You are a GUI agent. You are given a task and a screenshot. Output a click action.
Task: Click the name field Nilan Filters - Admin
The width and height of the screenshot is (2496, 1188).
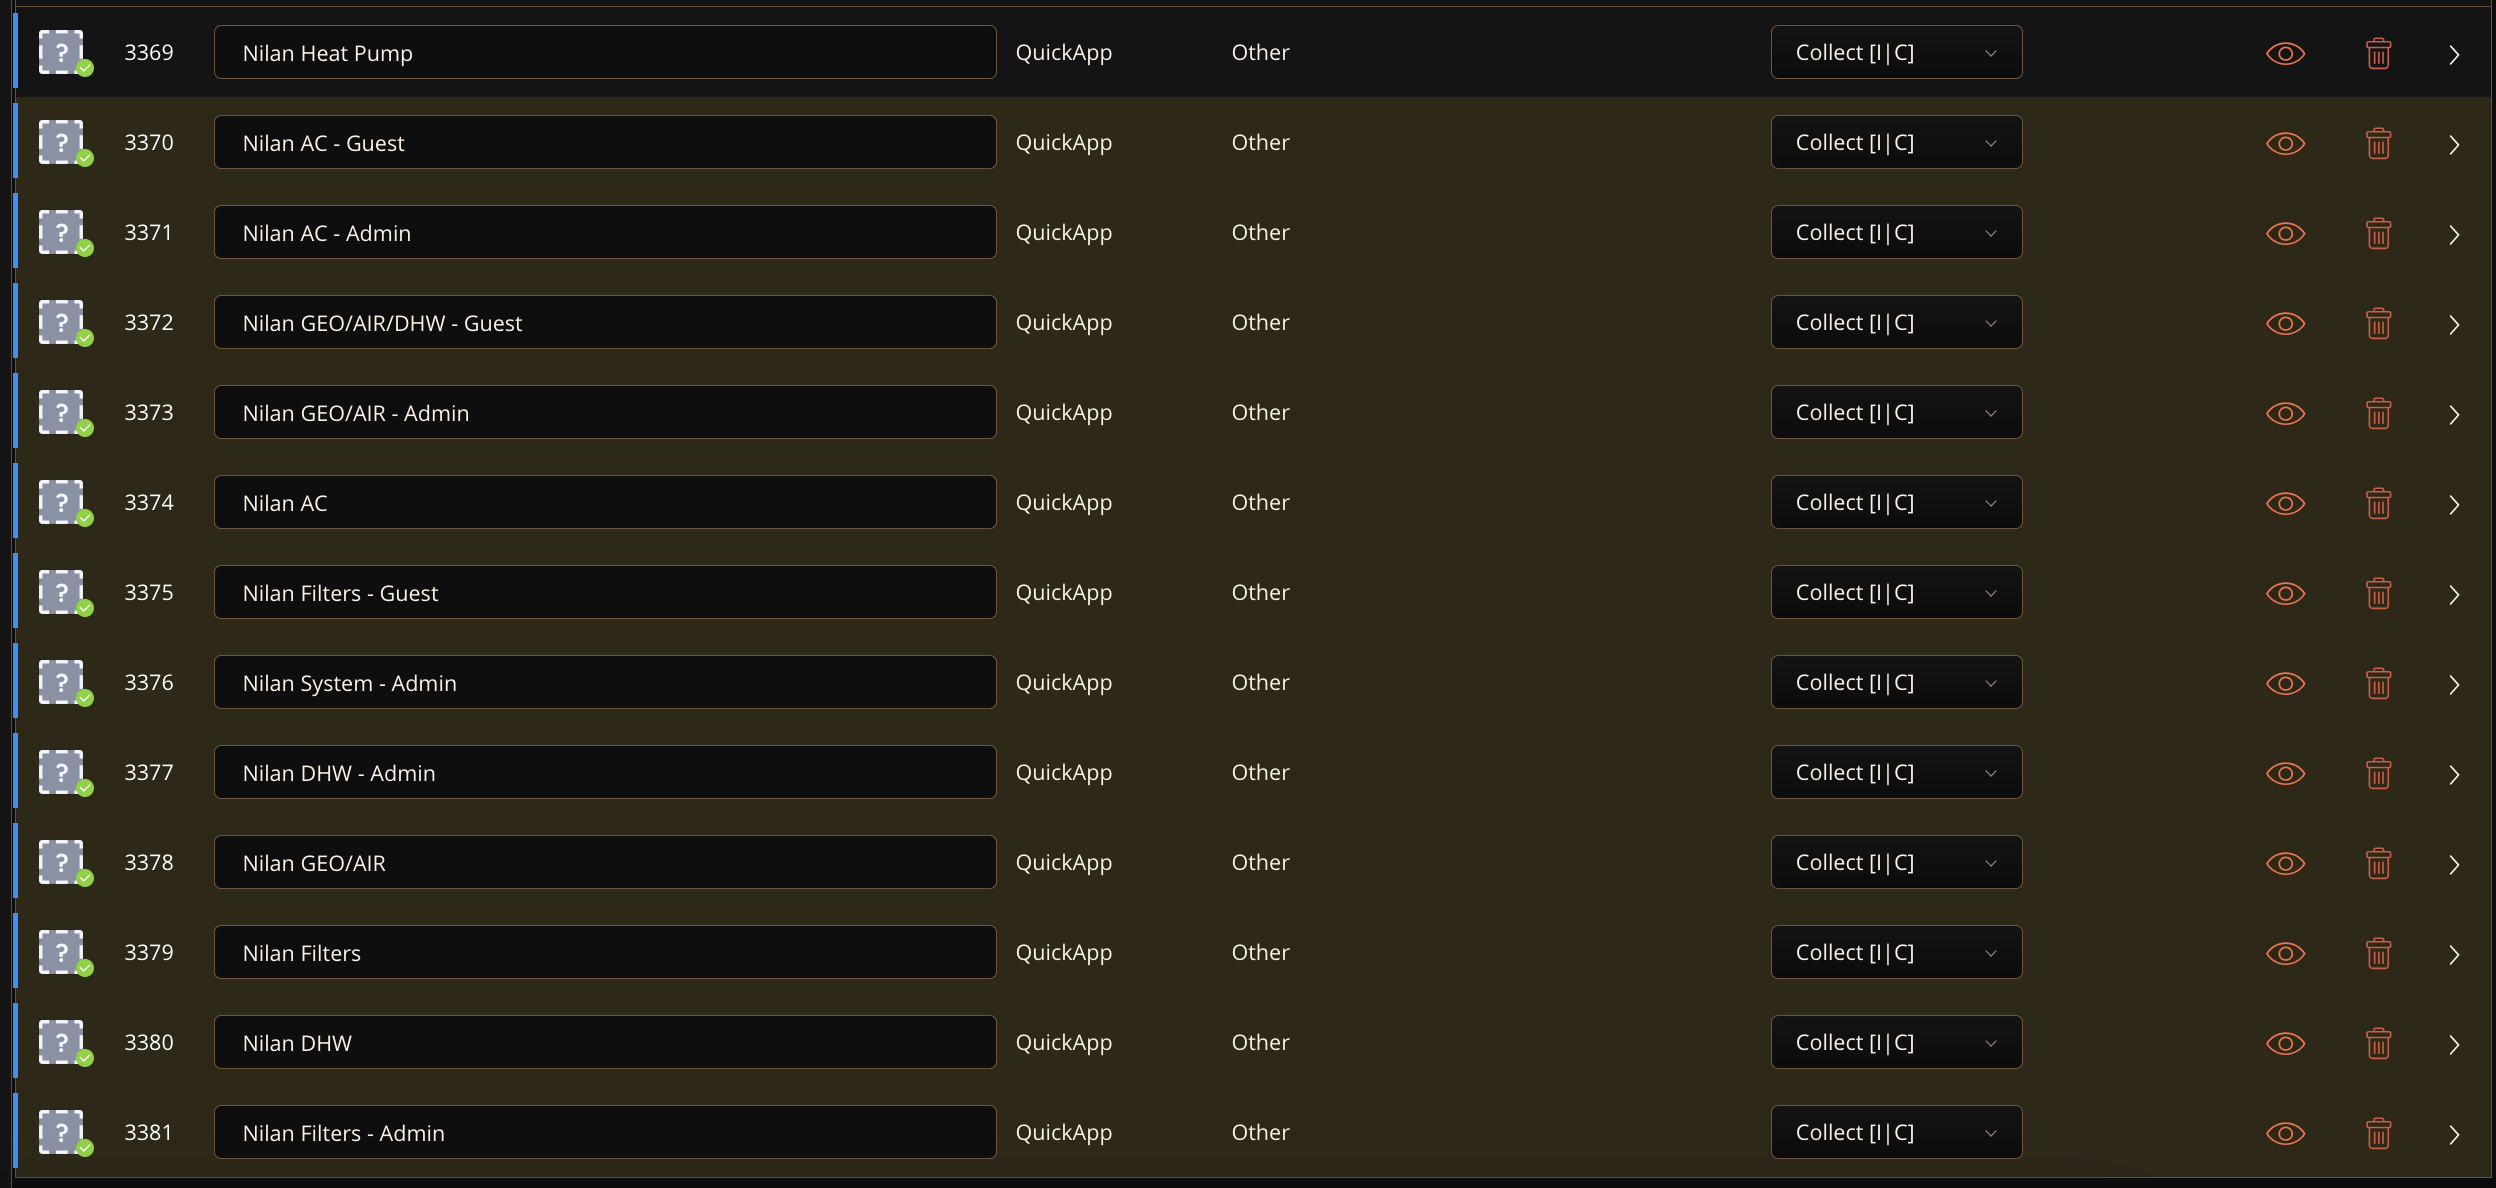tap(605, 1132)
